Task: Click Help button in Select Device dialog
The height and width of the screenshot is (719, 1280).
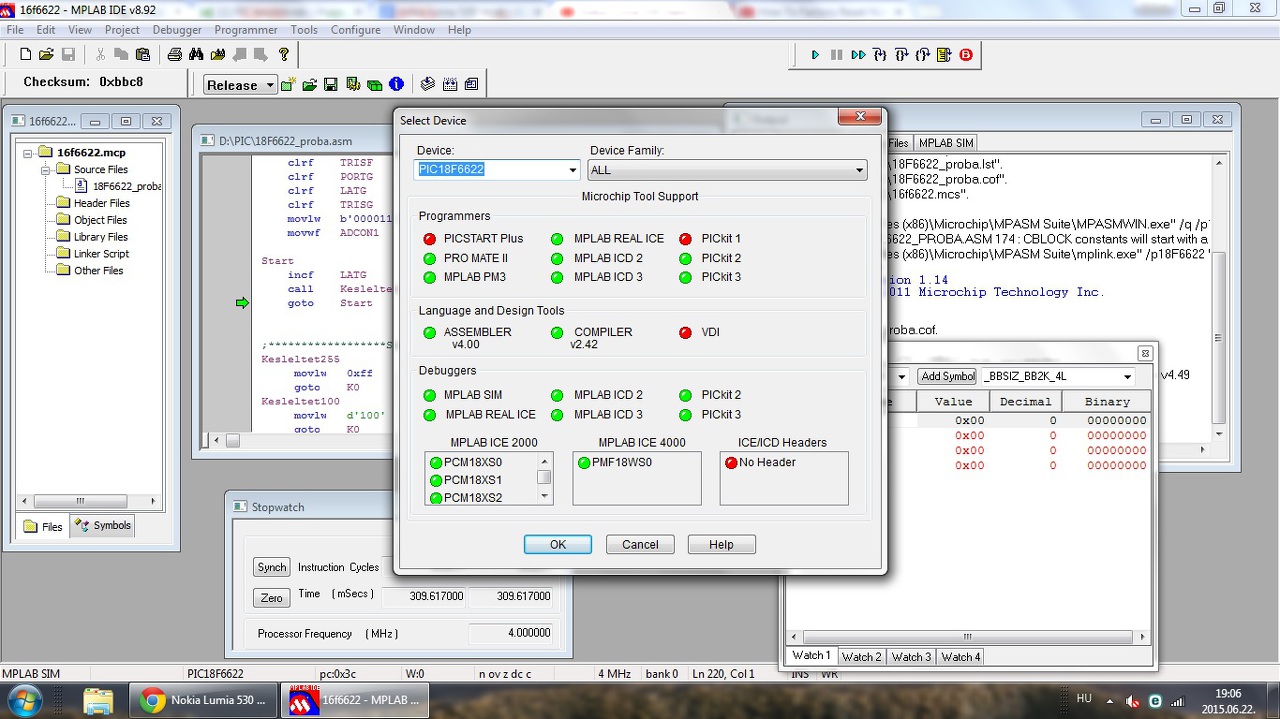Action: [721, 544]
